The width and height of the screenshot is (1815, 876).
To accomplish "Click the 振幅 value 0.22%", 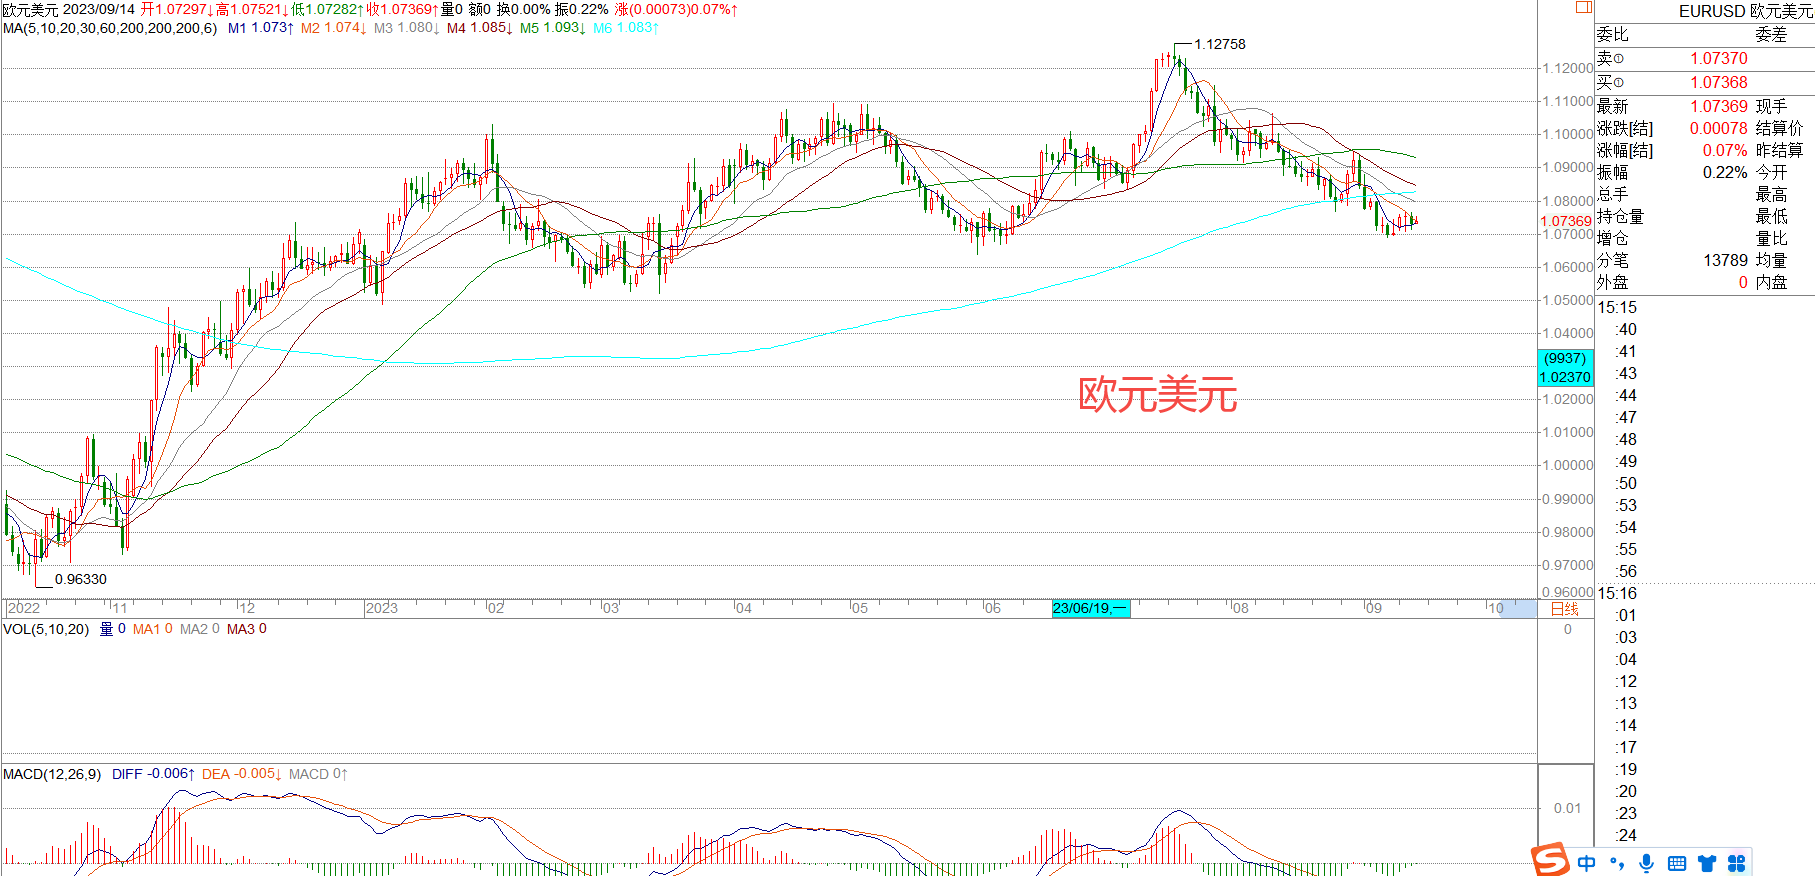I will pyautogui.click(x=1725, y=172).
